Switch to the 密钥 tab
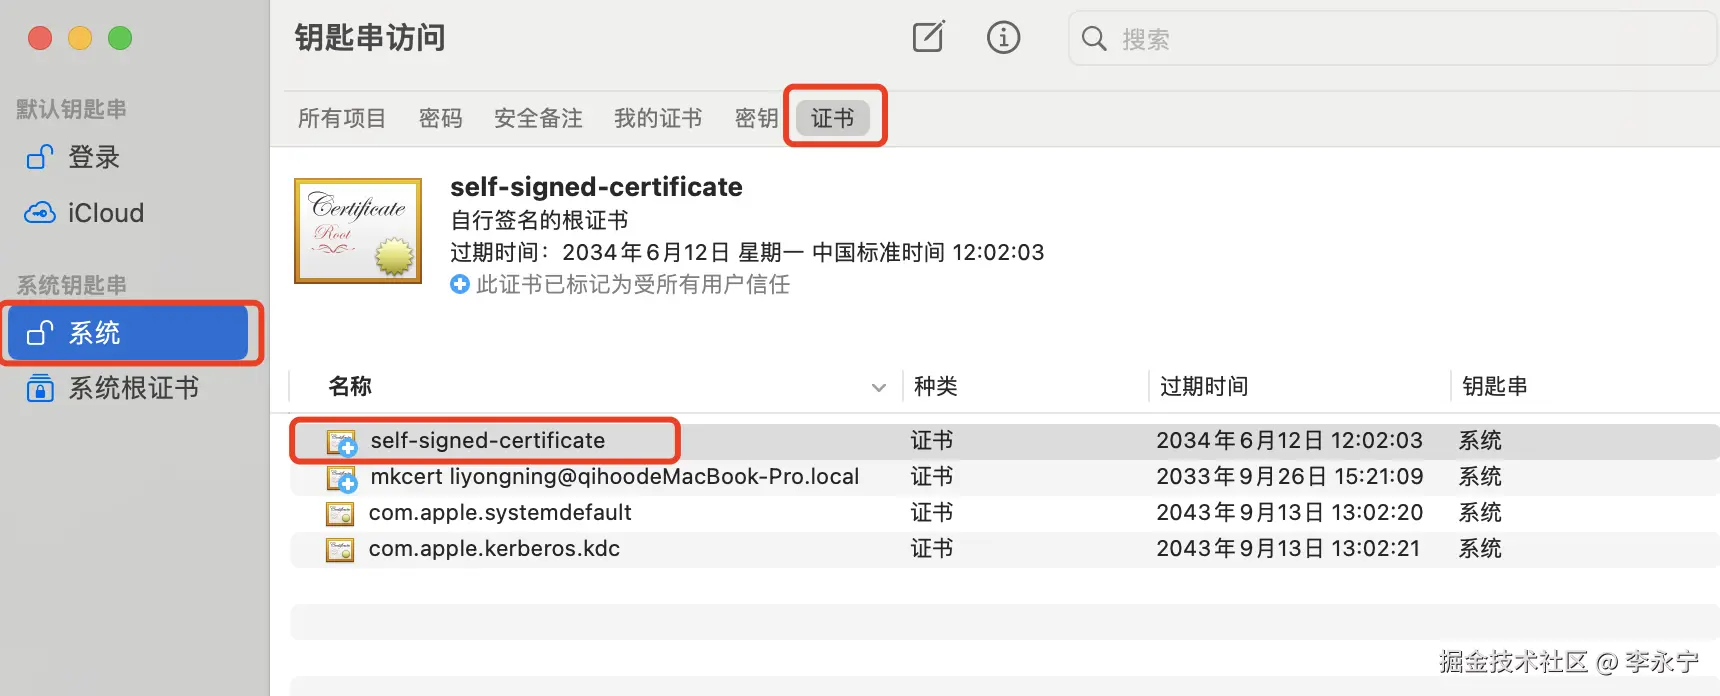 (x=756, y=118)
